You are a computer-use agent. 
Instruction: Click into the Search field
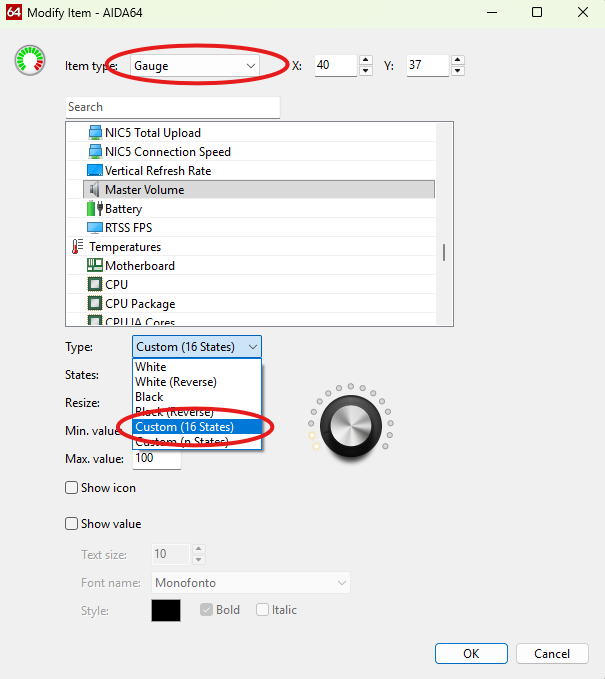172,107
